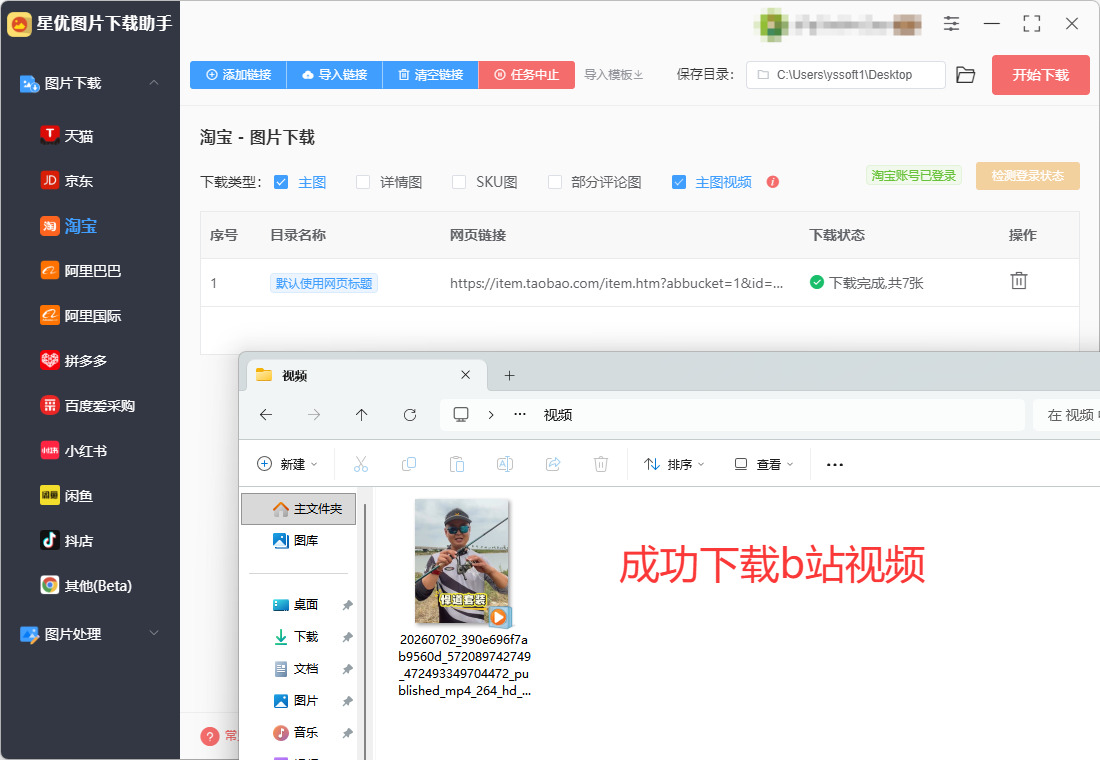
Task: Click the 添加链接 button
Action: (x=239, y=75)
